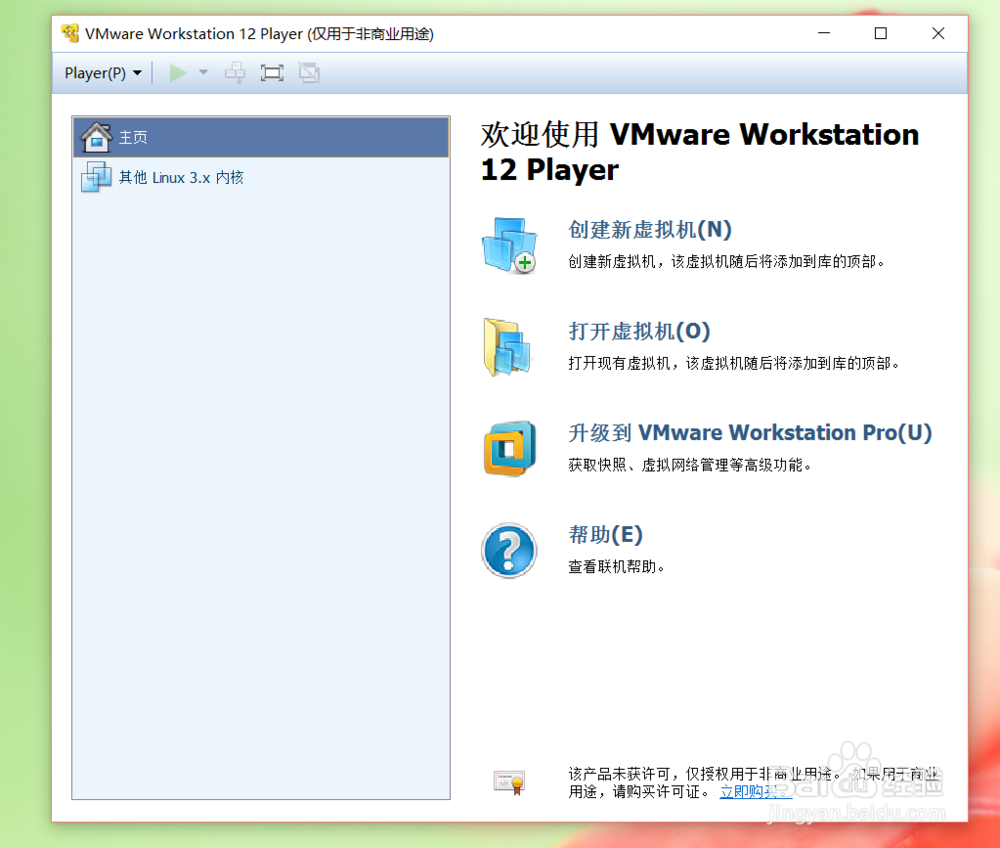The height and width of the screenshot is (848, 1000).
Task: Click the Linux VM icon in library
Action: coord(96,177)
